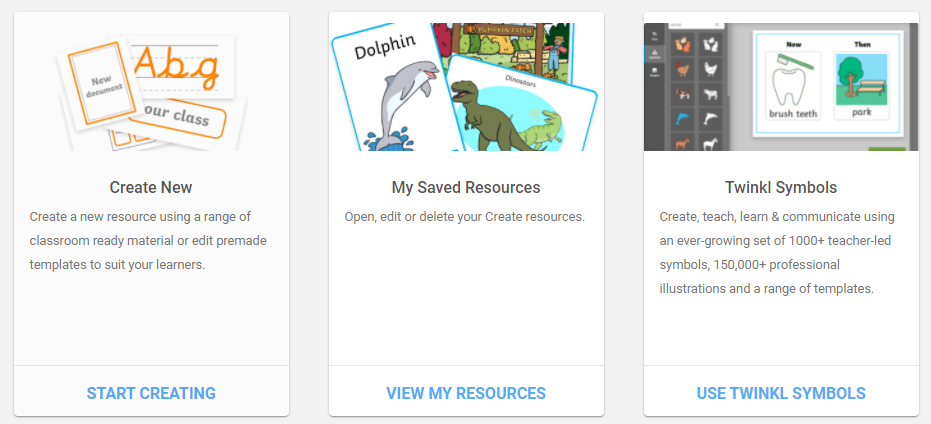The height and width of the screenshot is (424, 931).
Task: Click the colored cow symbol icon
Action: (x=683, y=94)
